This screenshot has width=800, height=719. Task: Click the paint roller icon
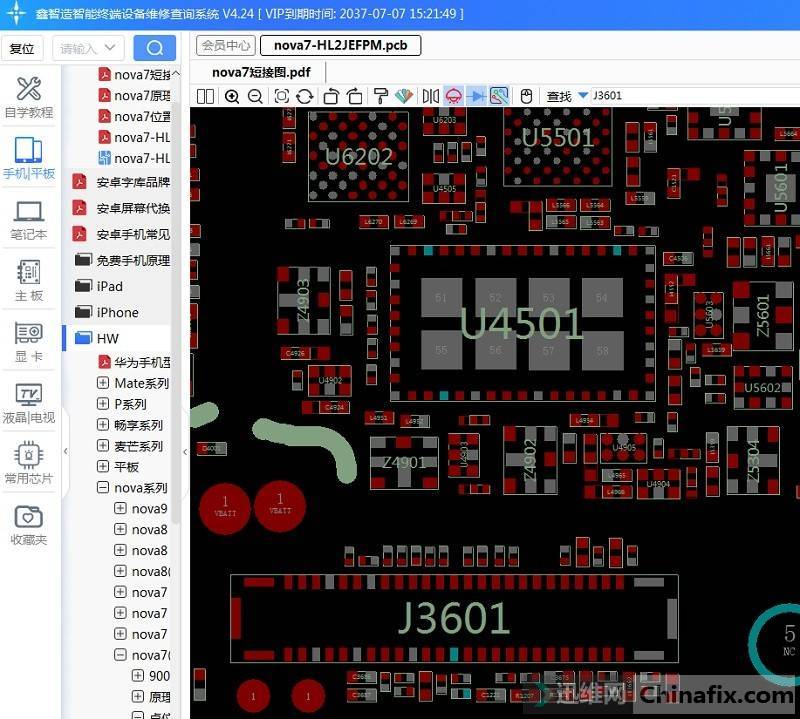(x=380, y=96)
